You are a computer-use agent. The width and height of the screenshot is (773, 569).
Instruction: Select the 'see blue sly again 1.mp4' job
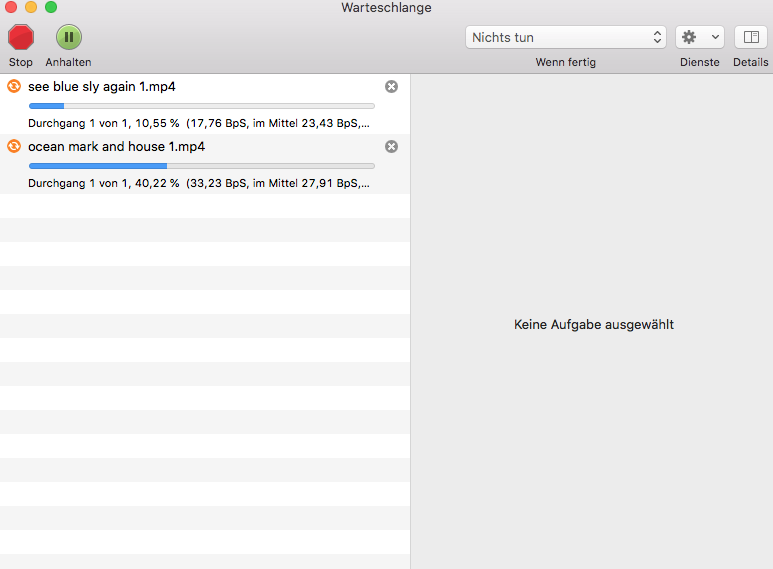coord(102,87)
